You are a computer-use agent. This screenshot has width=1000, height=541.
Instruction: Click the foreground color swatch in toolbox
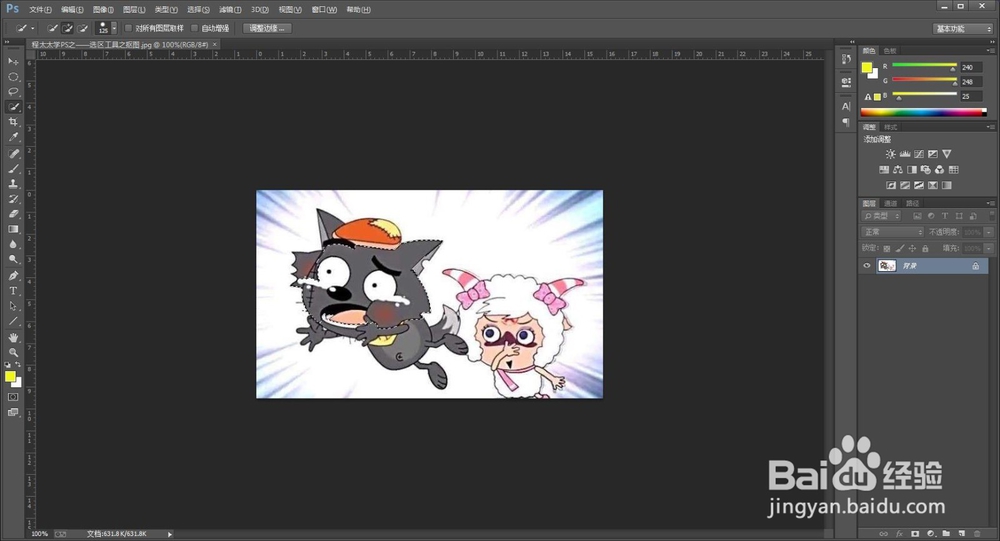tap(10, 376)
